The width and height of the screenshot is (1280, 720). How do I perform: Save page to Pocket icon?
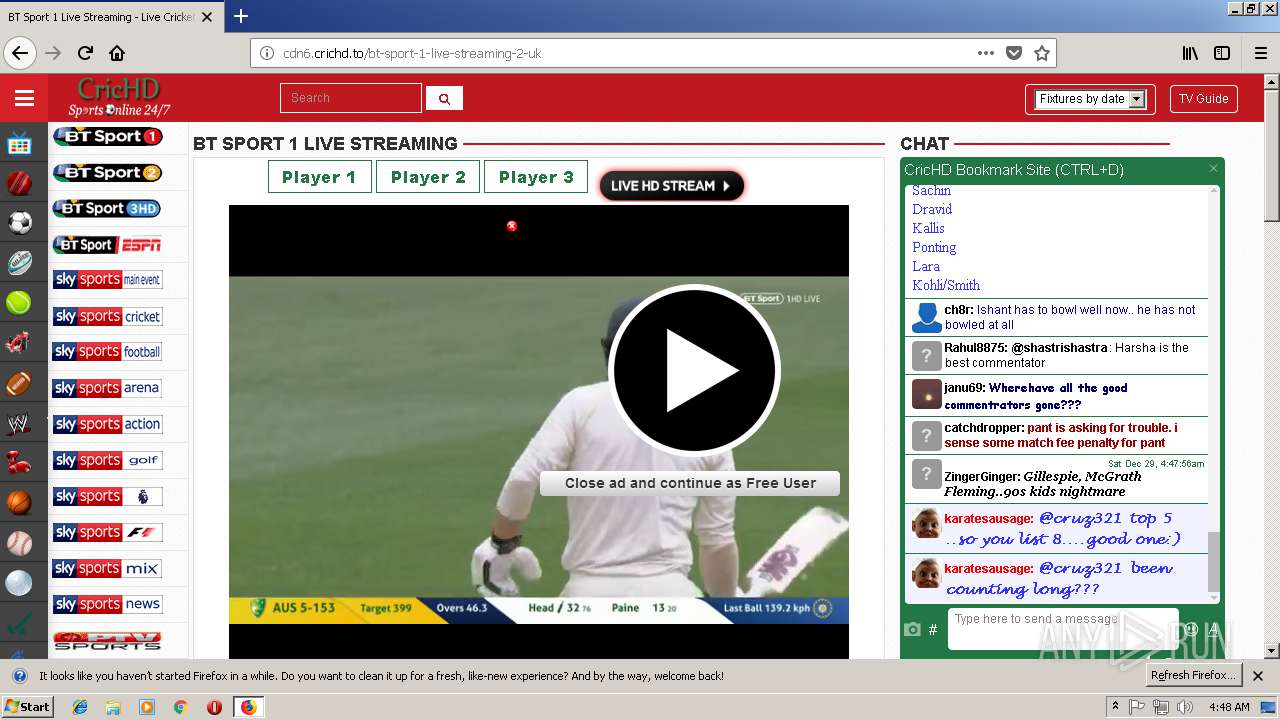click(x=1014, y=53)
